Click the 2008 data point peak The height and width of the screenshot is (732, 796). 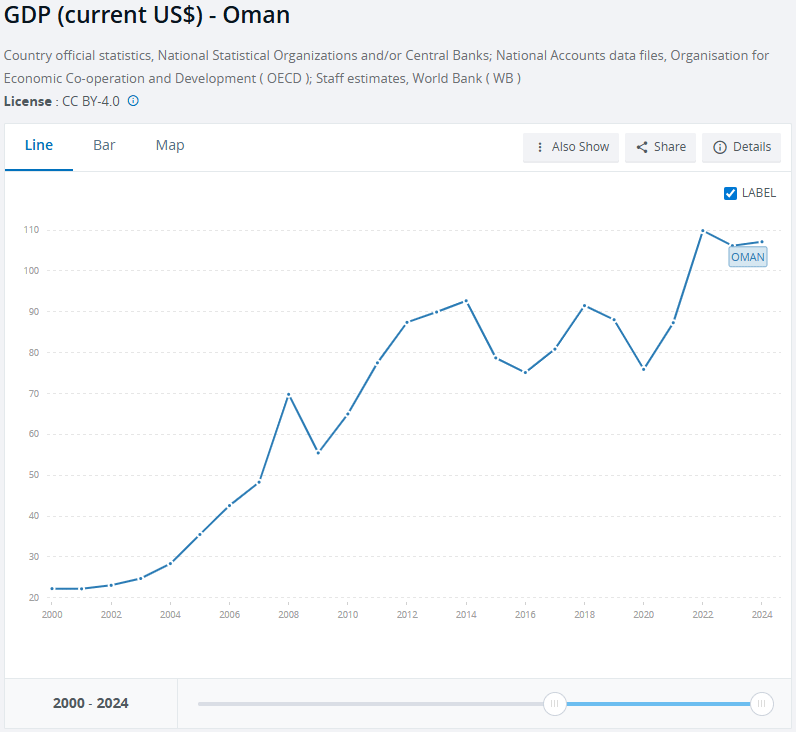(x=288, y=394)
